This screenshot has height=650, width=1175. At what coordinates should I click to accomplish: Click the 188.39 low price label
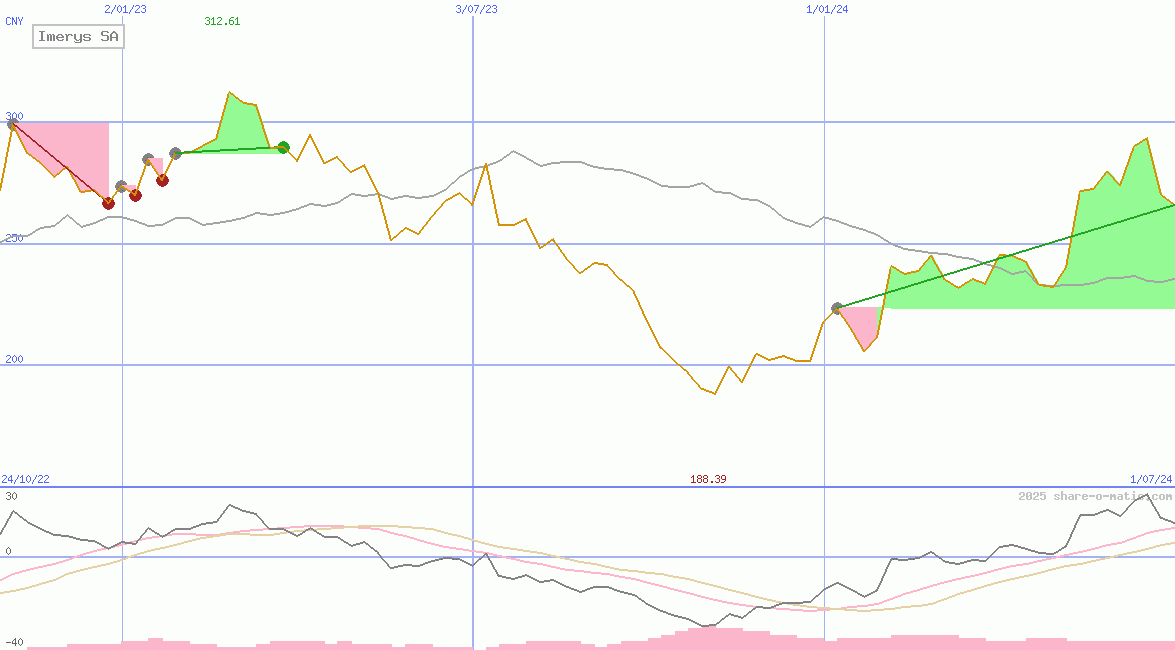click(708, 479)
